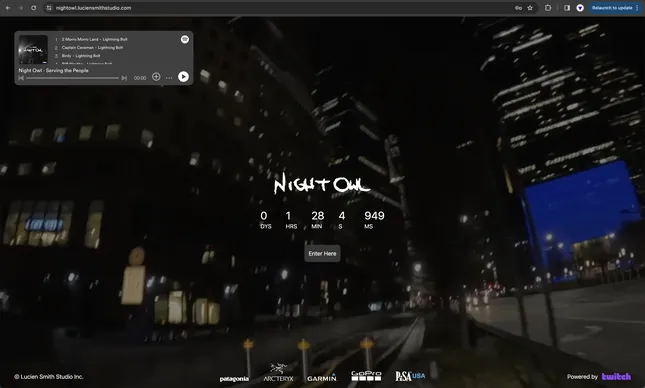This screenshot has height=388, width=645.
Task: Click the '28' minutes countdown value
Action: coord(318,216)
